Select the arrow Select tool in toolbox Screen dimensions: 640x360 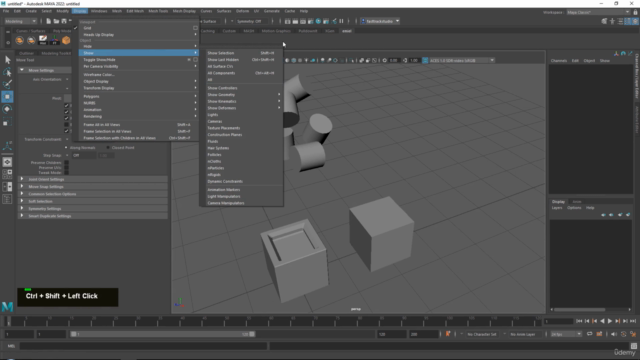(x=7, y=60)
